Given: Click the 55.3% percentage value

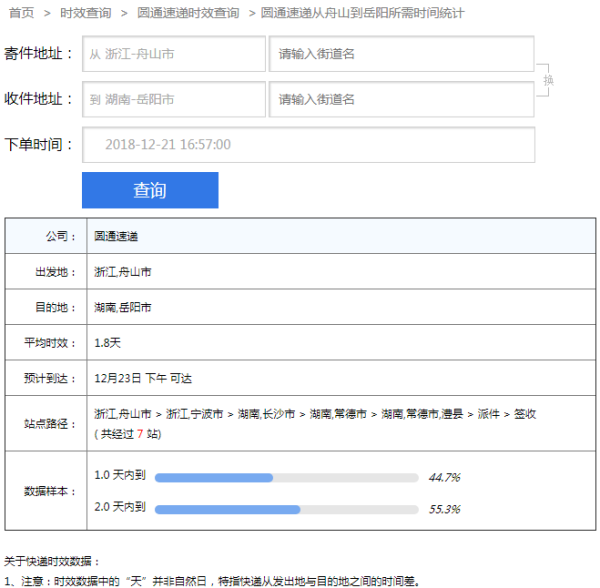Looking at the screenshot, I should click(445, 509).
